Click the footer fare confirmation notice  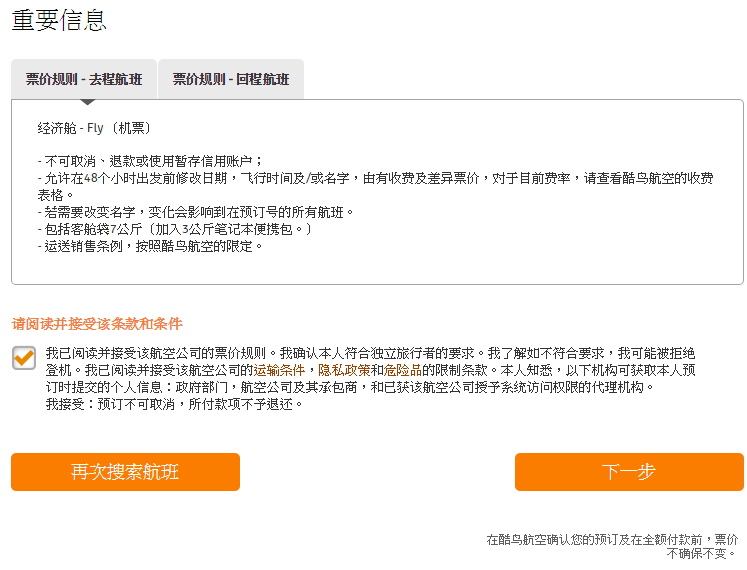tap(612, 545)
